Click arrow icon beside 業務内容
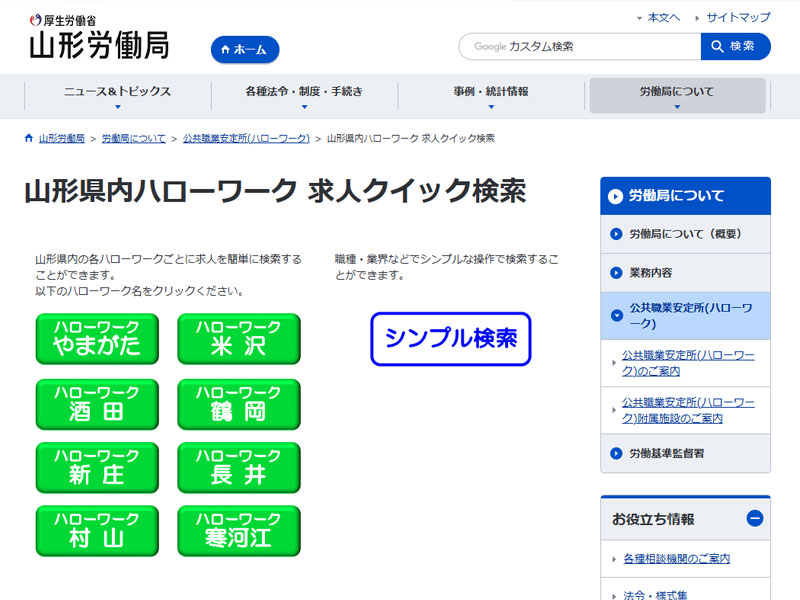800x600 pixels. point(616,273)
